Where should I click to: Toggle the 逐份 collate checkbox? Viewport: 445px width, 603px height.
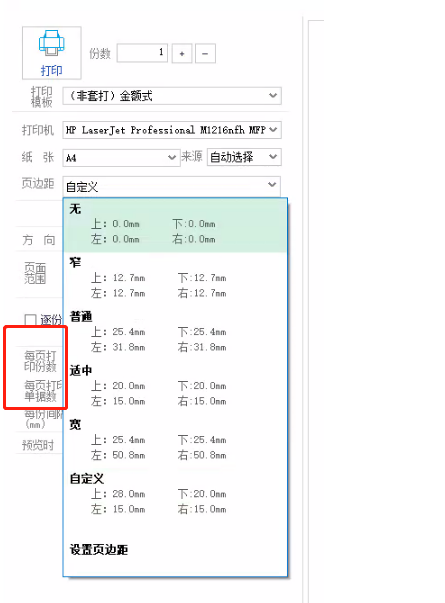(30, 320)
